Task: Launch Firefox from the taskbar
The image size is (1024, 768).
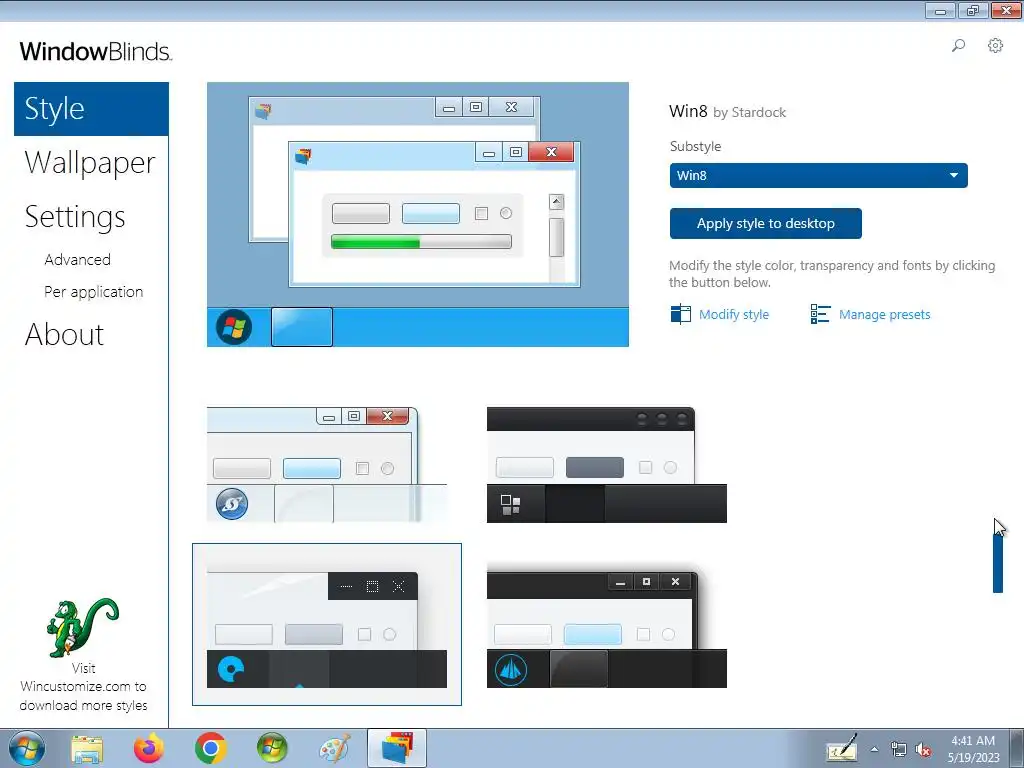Action: pos(149,748)
